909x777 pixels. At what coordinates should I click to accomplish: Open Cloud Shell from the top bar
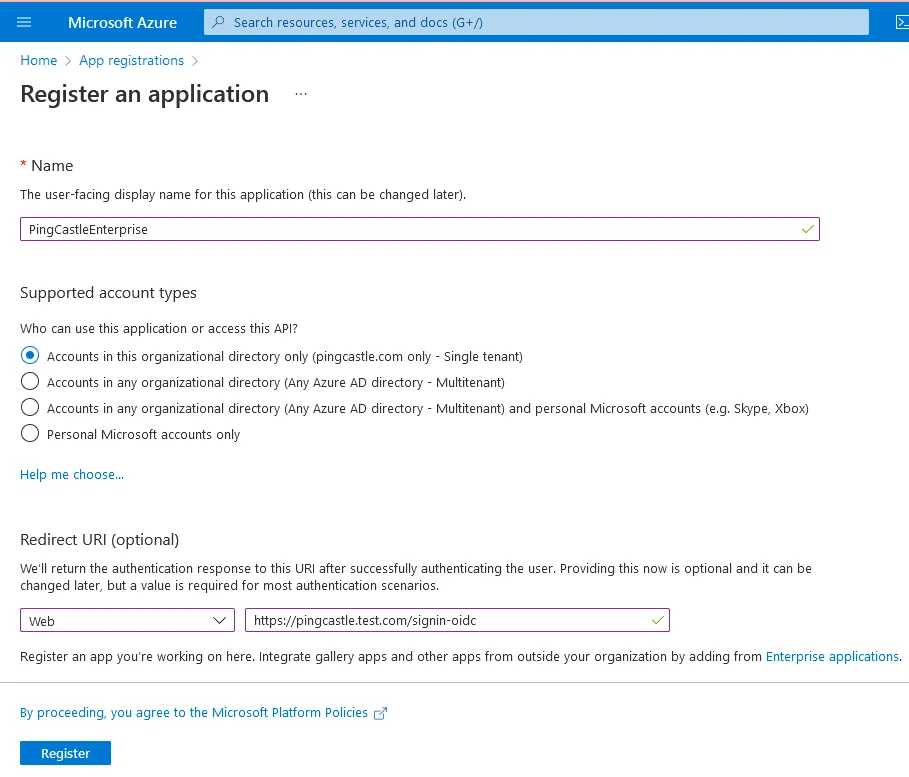coord(901,21)
